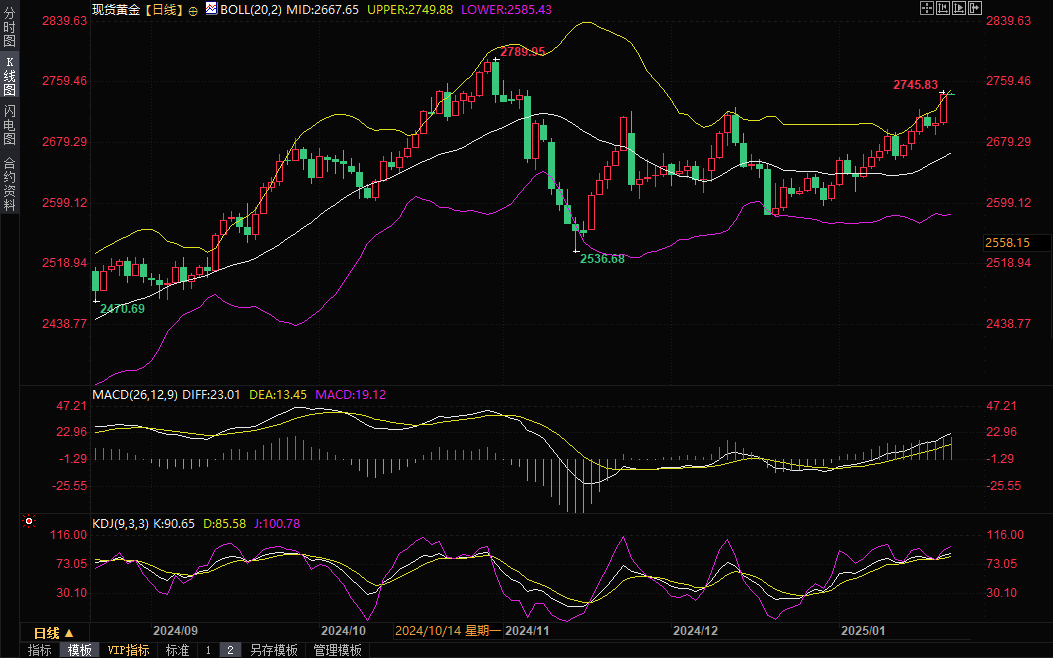Open the 合约资料 sidebar tab
1053x658 pixels.
[9, 184]
